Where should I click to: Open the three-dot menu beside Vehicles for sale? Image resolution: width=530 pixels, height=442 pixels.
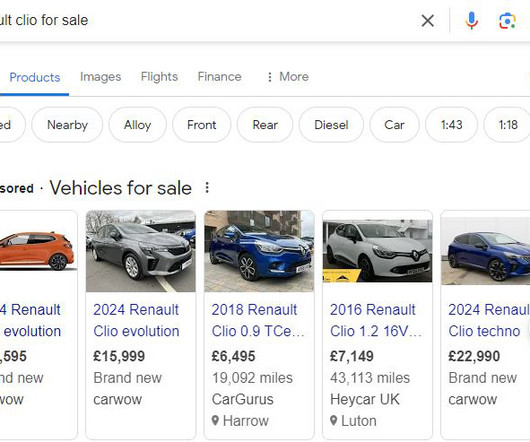[207, 188]
